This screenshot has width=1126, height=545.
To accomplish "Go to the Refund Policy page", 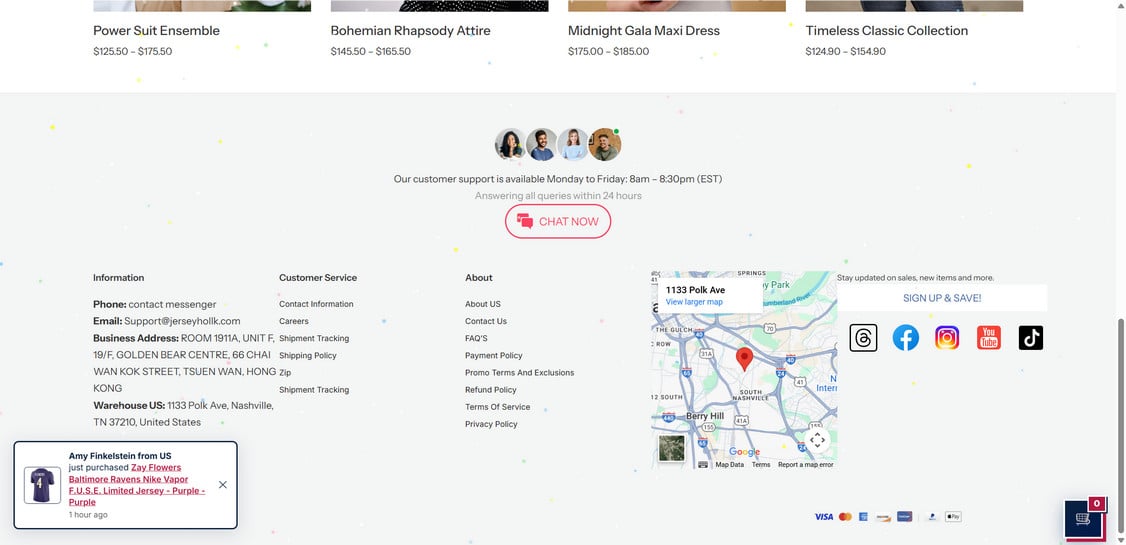I will [491, 390].
